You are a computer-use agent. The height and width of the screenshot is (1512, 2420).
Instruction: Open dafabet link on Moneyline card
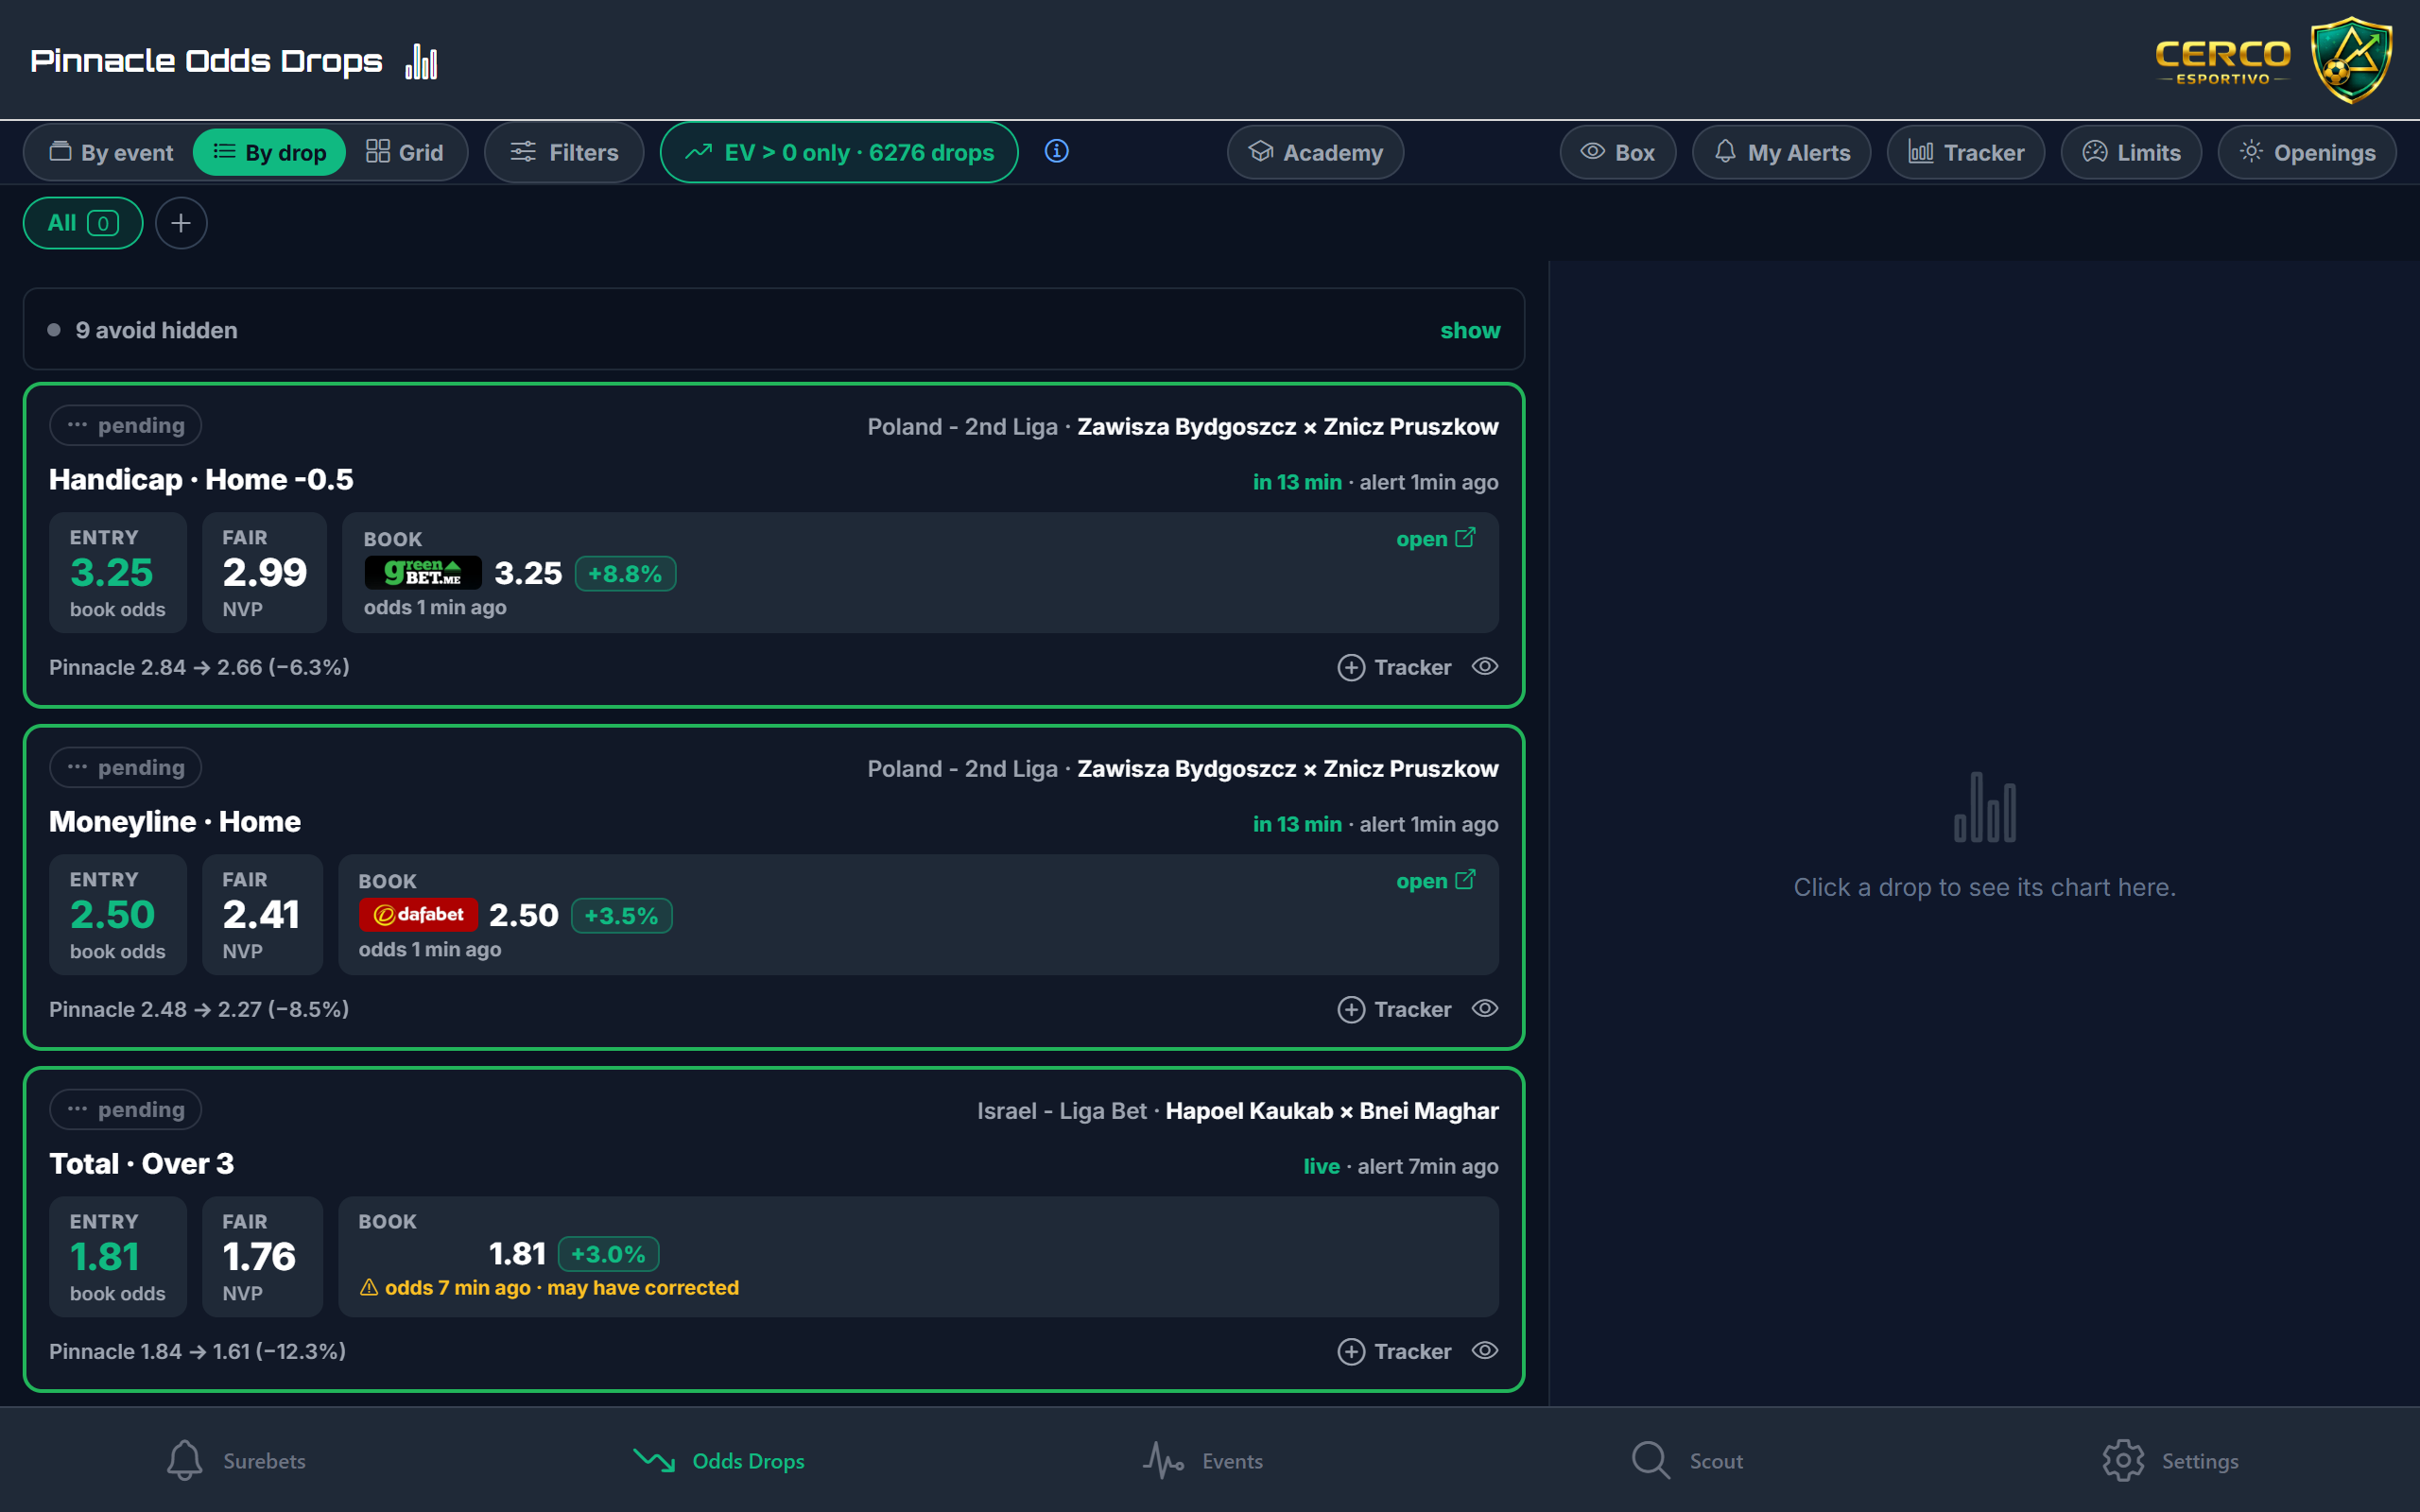point(1435,880)
